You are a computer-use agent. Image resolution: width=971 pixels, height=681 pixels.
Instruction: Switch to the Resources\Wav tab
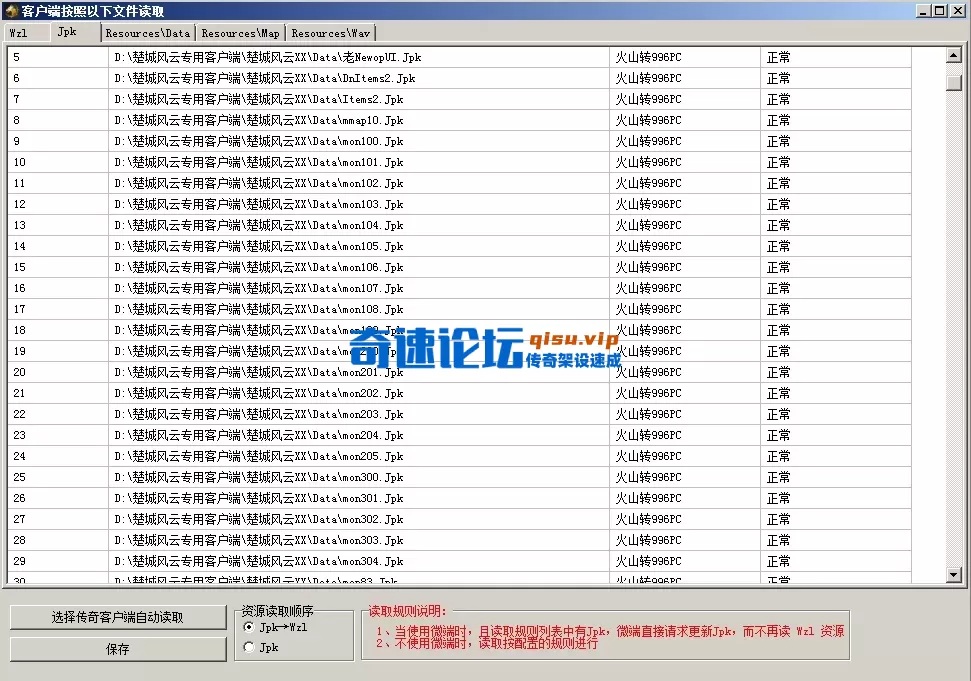point(330,32)
